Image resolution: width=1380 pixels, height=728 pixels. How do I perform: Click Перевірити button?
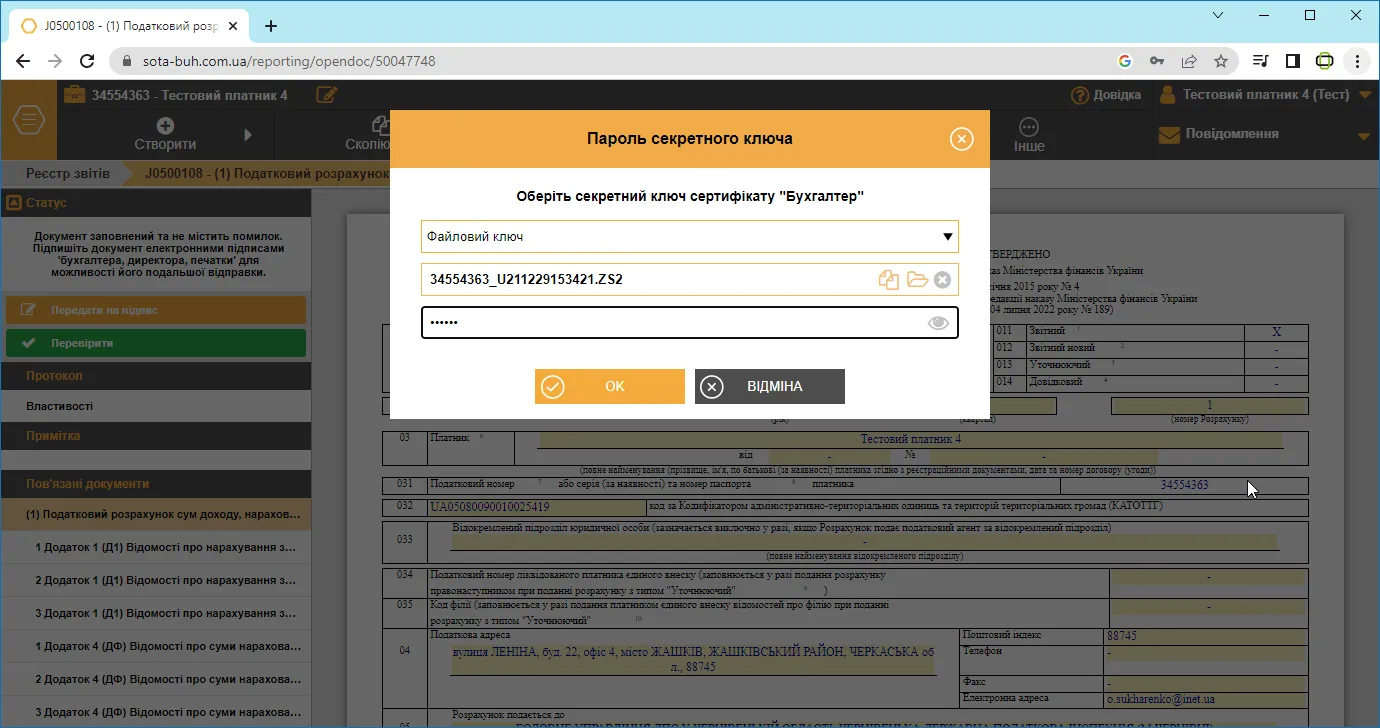[x=156, y=343]
